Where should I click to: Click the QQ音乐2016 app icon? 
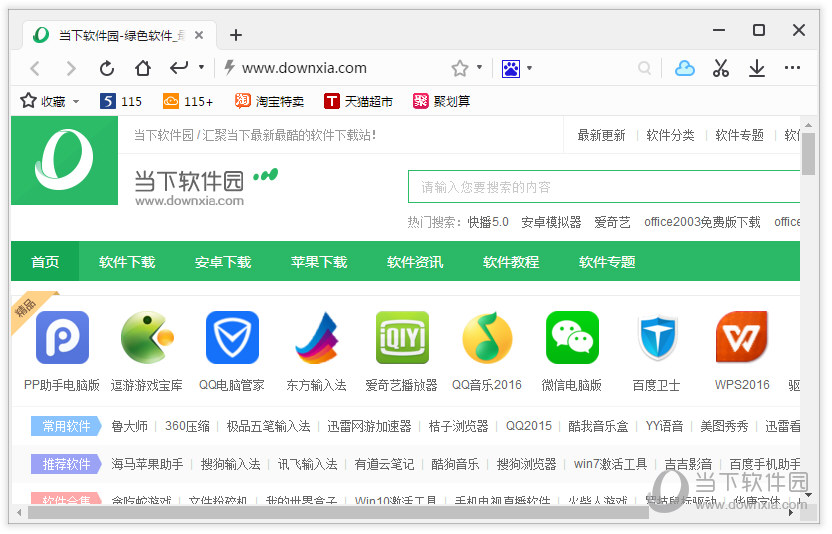487,337
